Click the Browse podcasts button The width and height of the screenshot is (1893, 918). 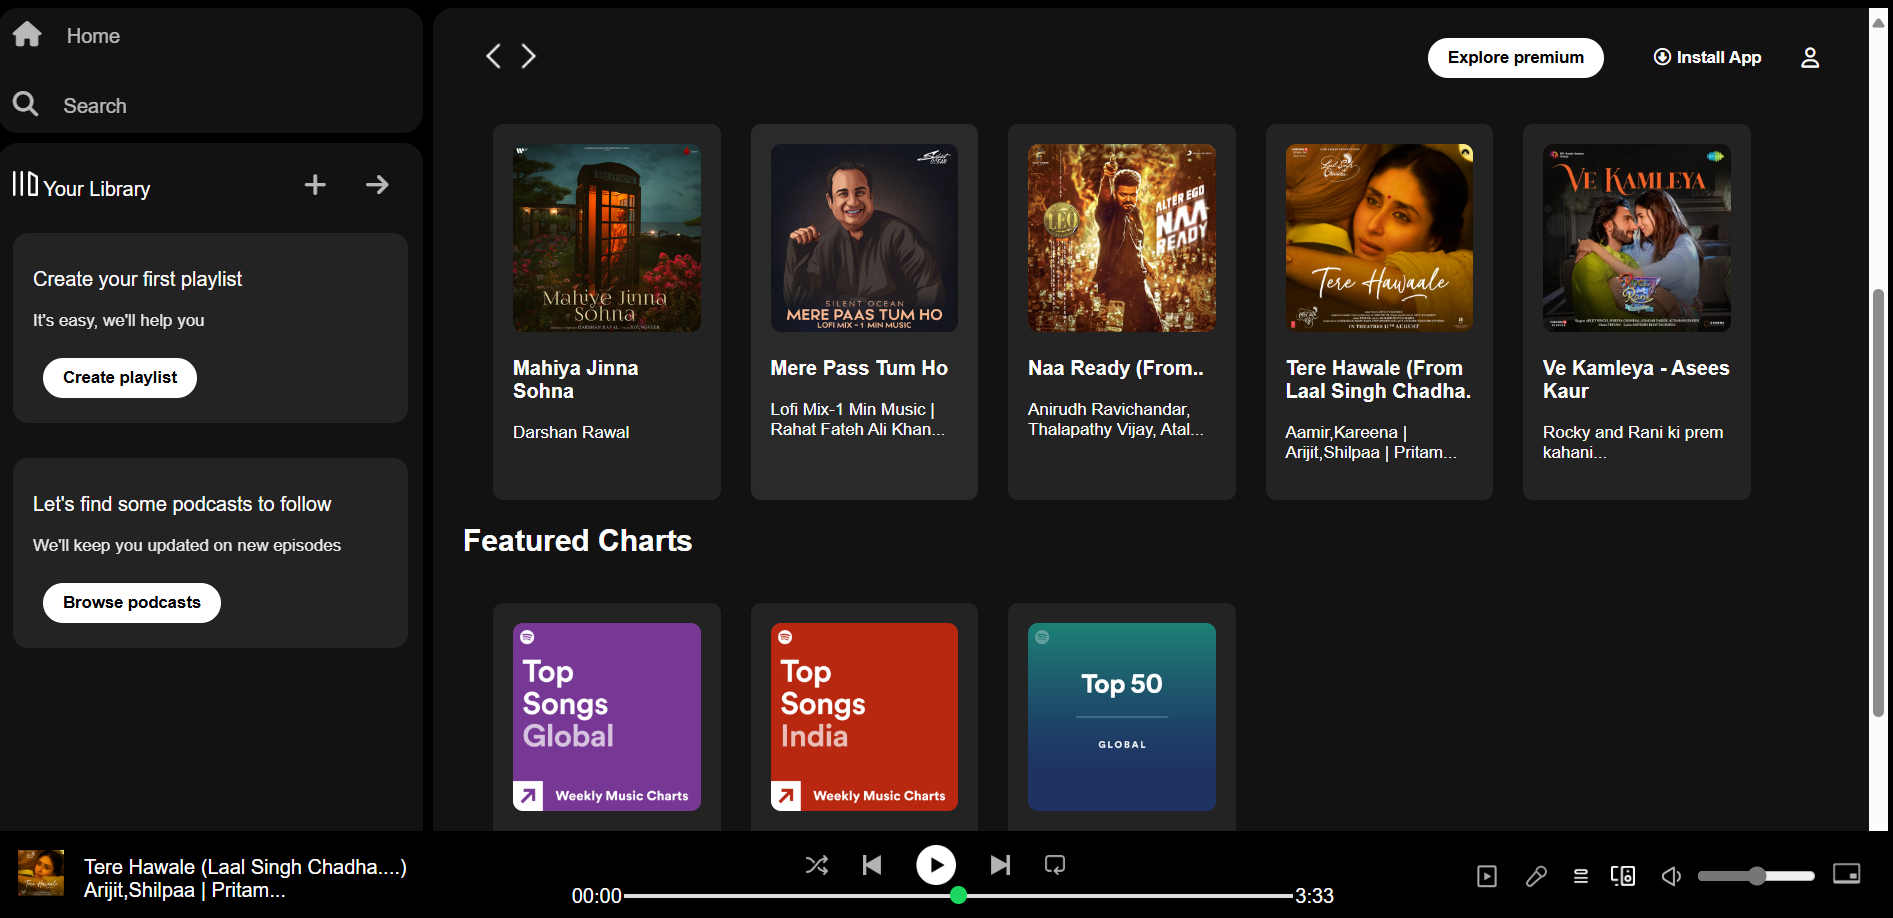(132, 603)
